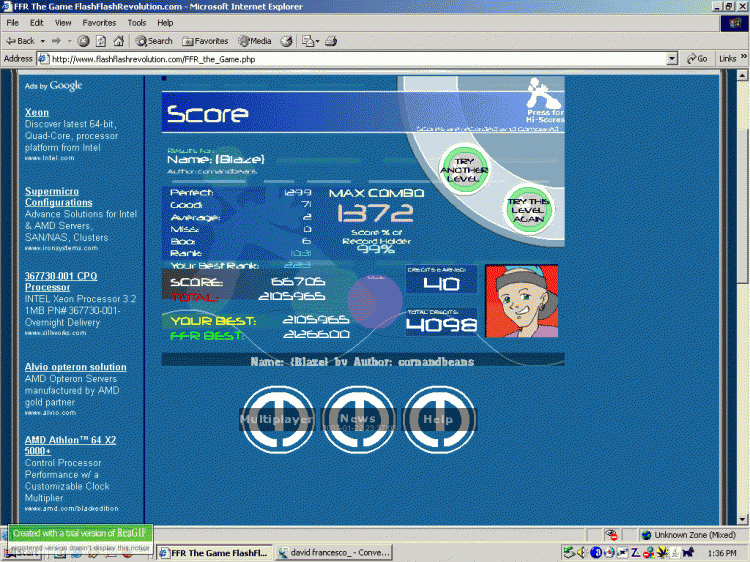Open the Supermicro Configurations ad link

[59, 196]
